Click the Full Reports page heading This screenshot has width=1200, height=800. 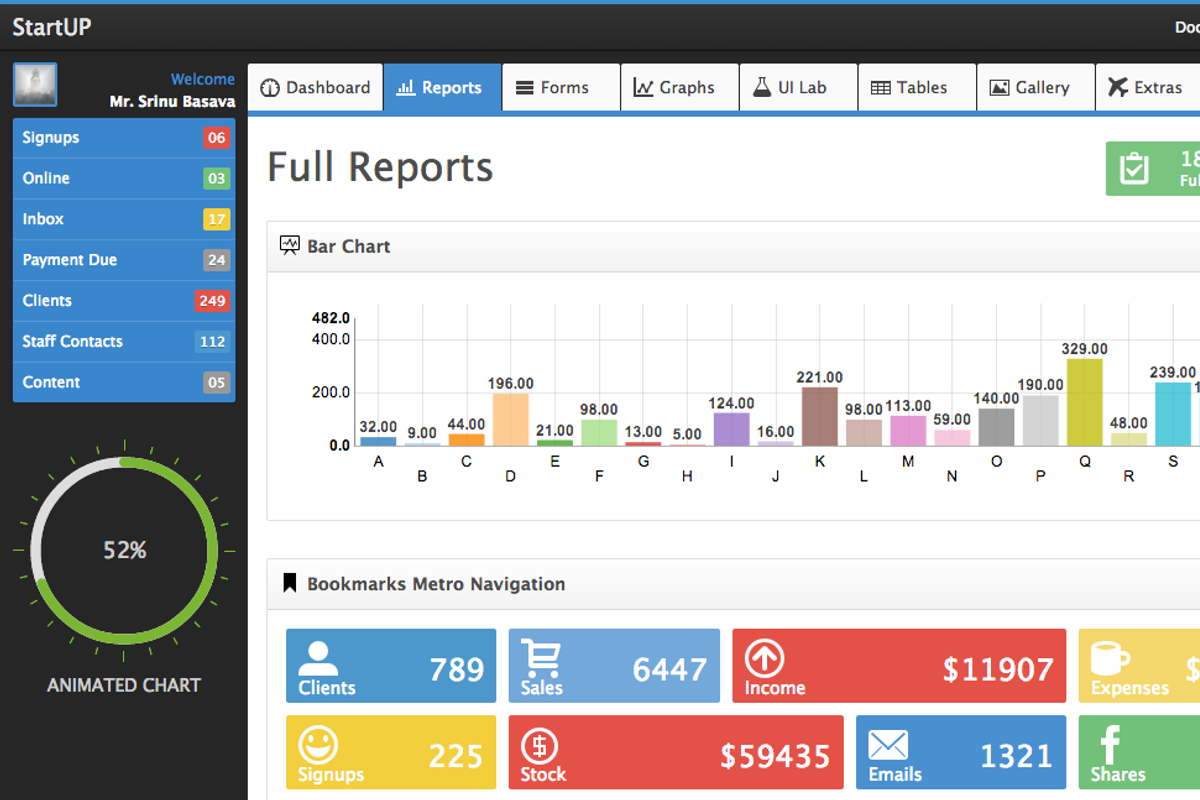point(380,167)
